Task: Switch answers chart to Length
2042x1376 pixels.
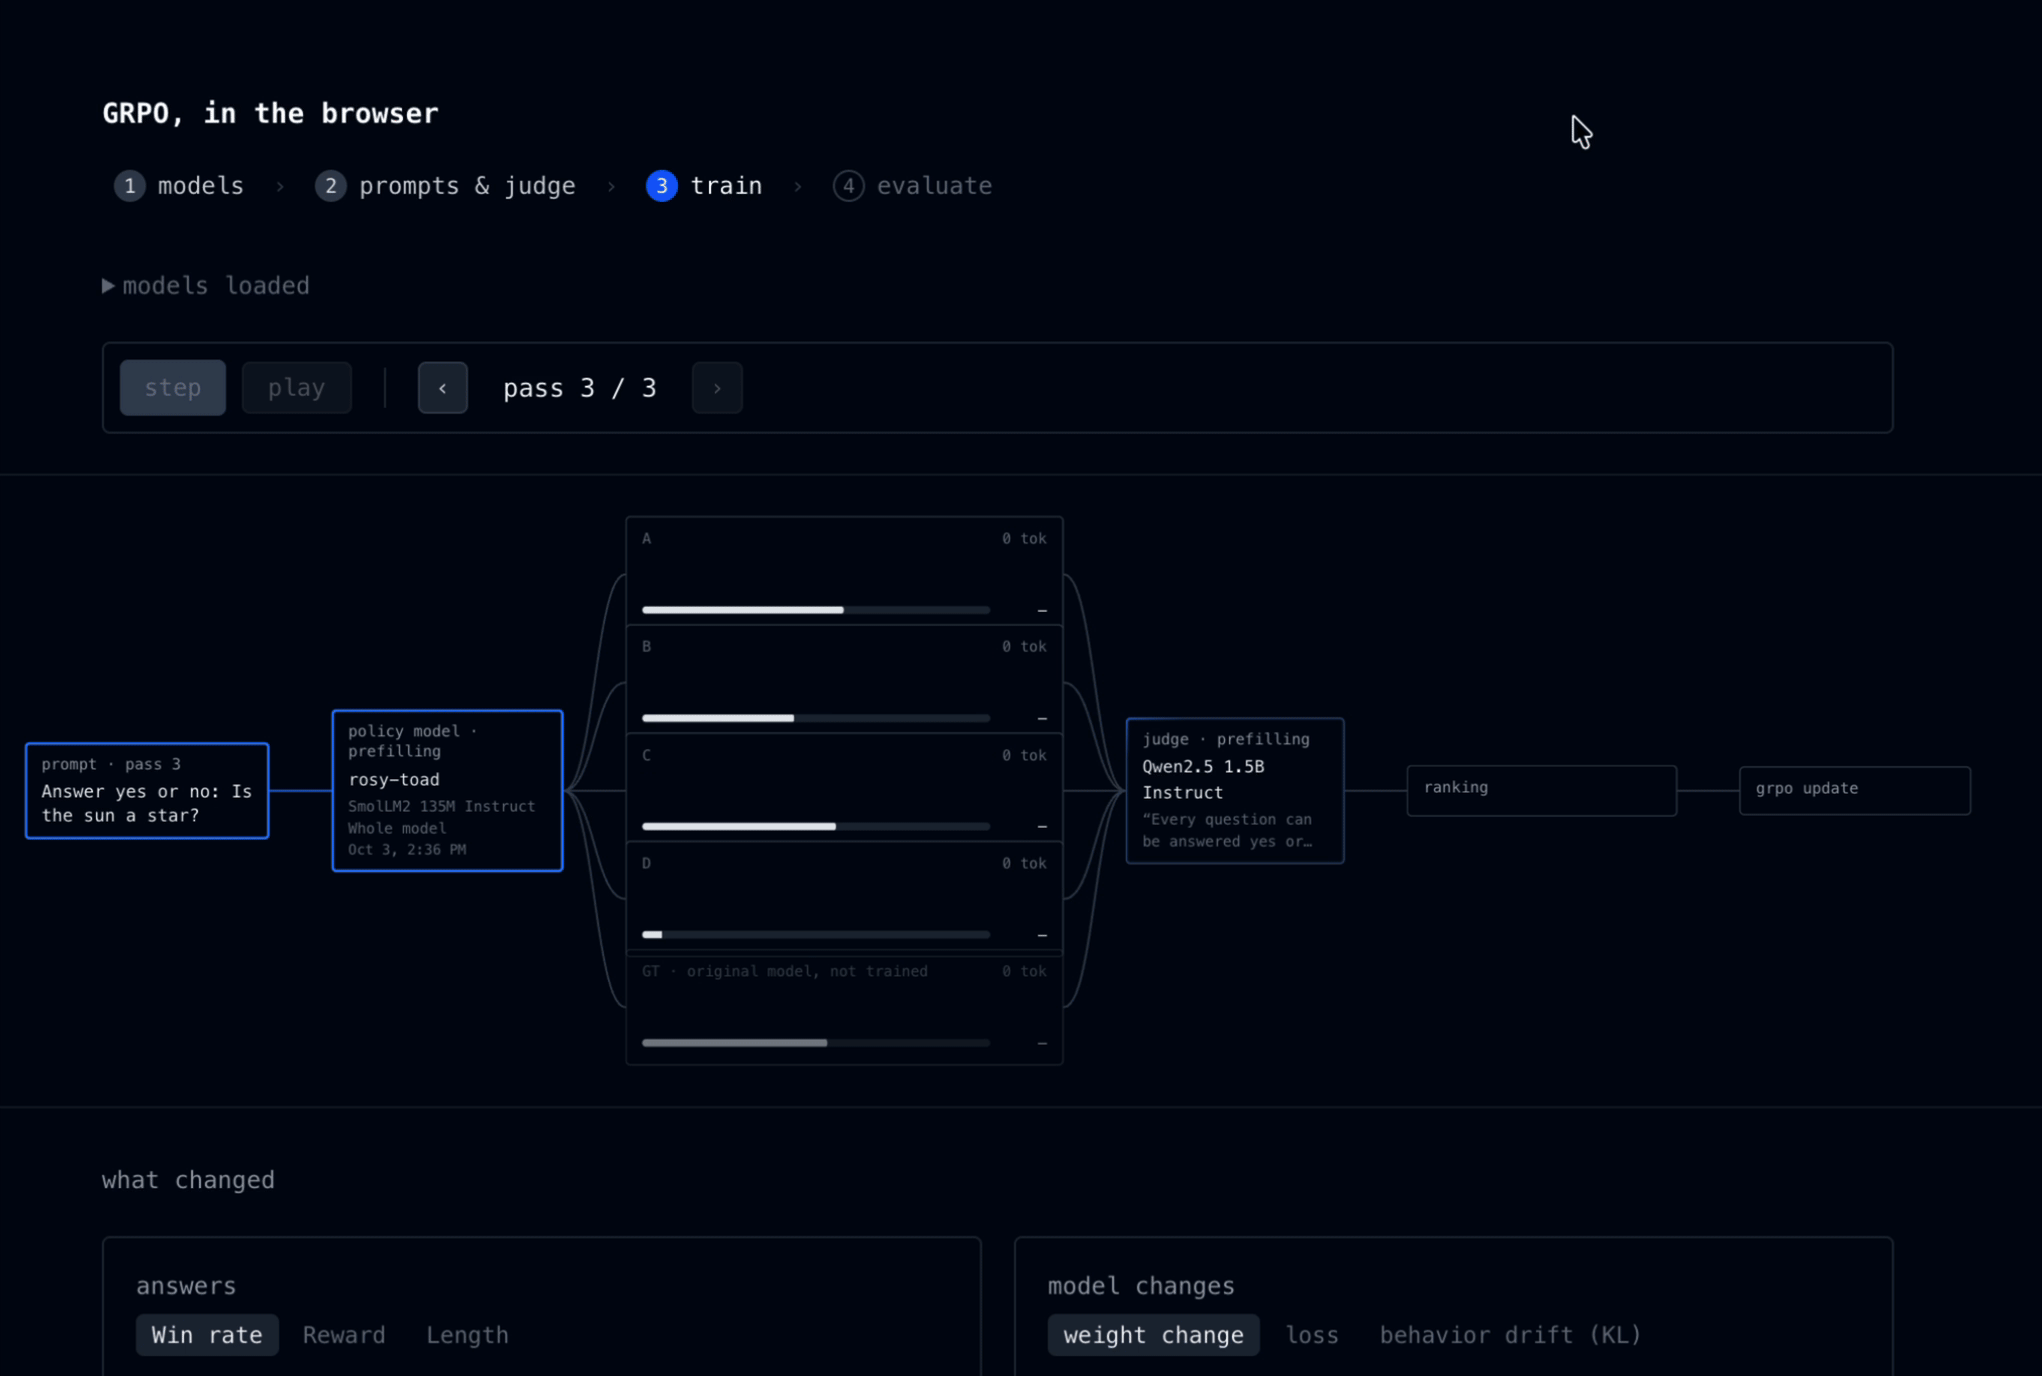Action: (x=467, y=1335)
